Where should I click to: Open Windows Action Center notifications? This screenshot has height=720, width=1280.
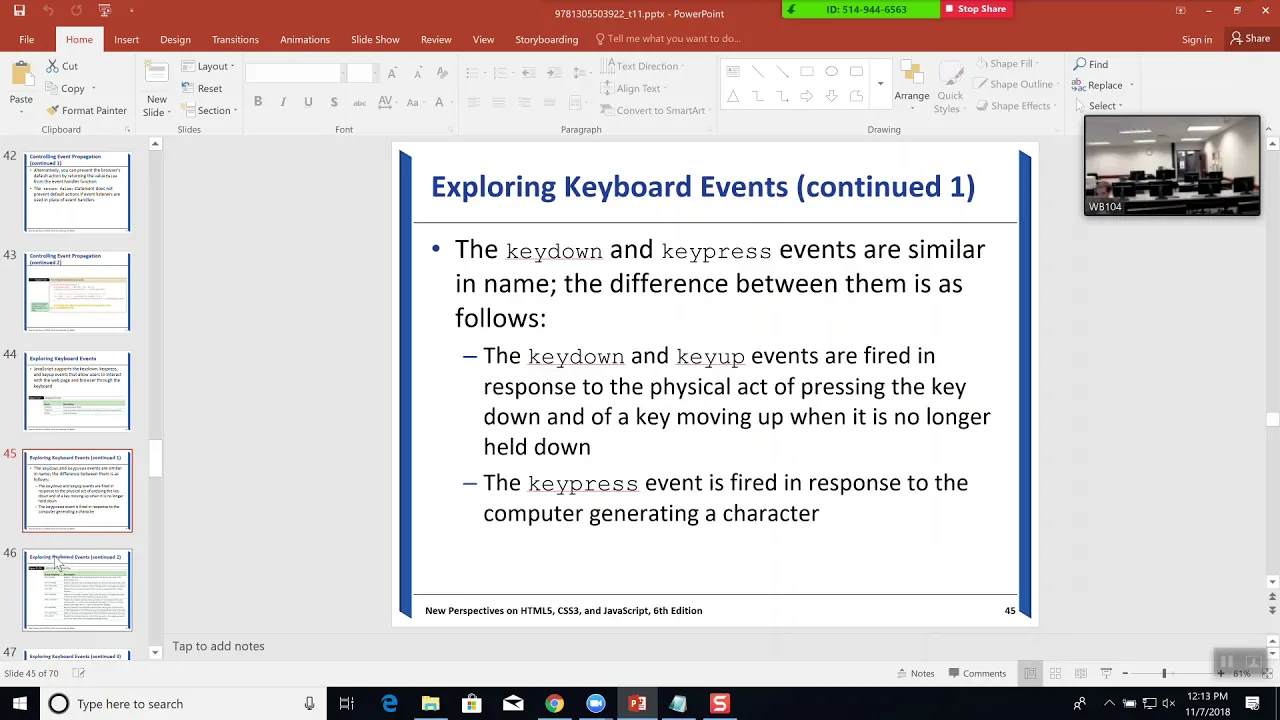pos(1253,704)
